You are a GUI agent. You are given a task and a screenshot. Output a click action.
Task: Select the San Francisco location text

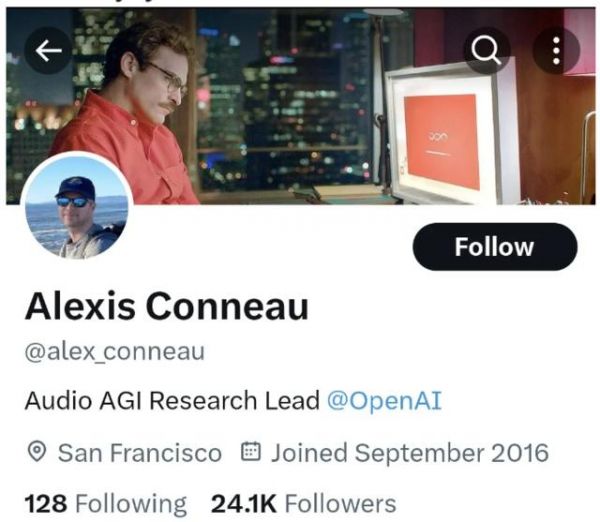pyautogui.click(x=140, y=453)
